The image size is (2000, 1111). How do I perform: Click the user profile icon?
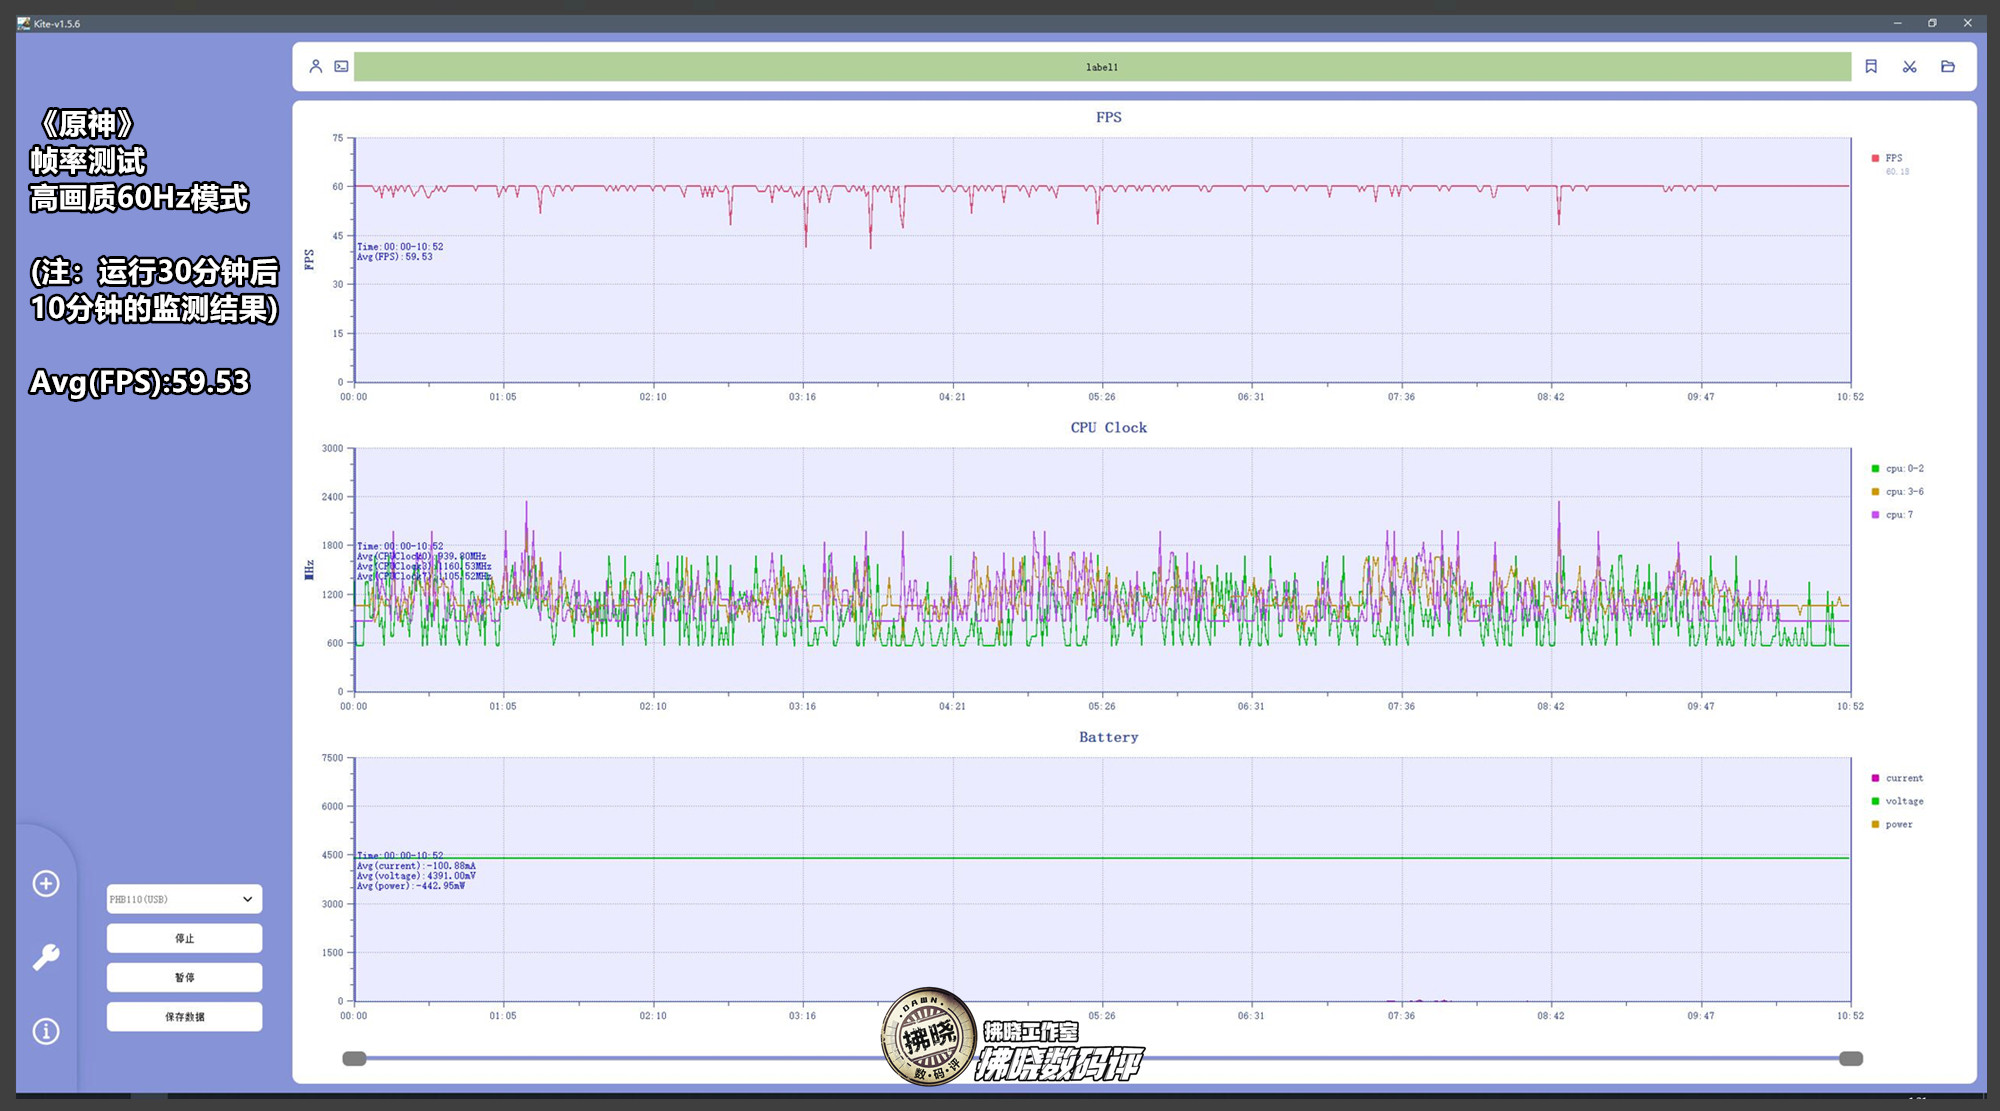pyautogui.click(x=315, y=66)
